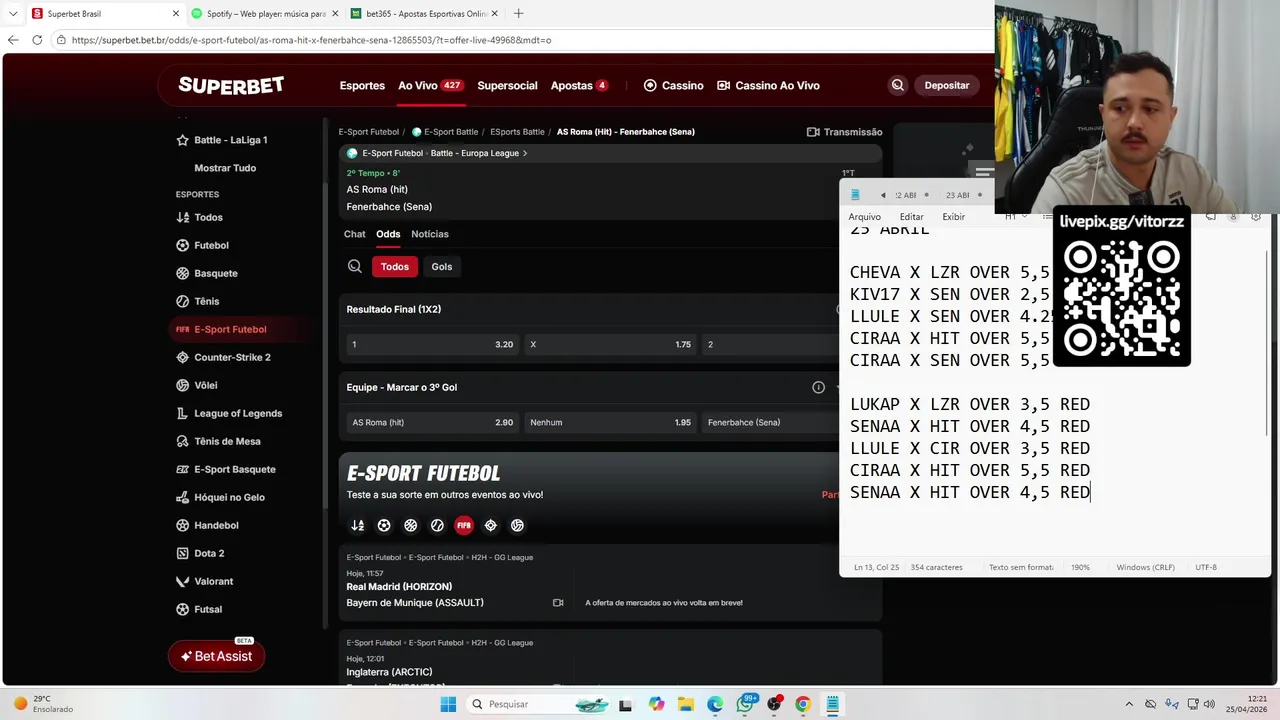Click stream icon beside Bayern de Munique
The height and width of the screenshot is (720, 1280).
point(558,603)
